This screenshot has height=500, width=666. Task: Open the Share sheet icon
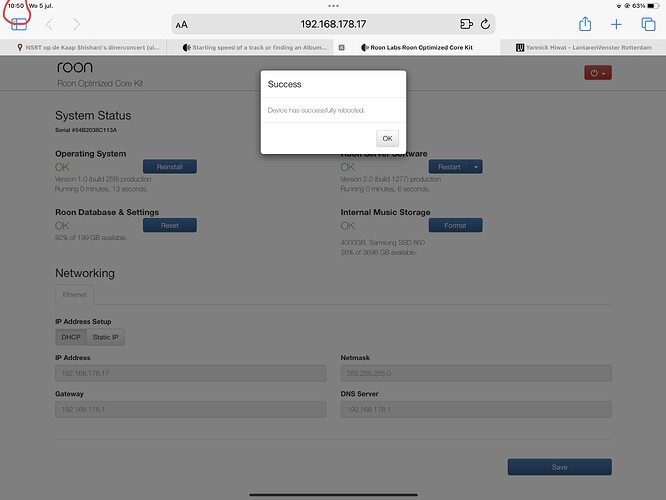585,24
